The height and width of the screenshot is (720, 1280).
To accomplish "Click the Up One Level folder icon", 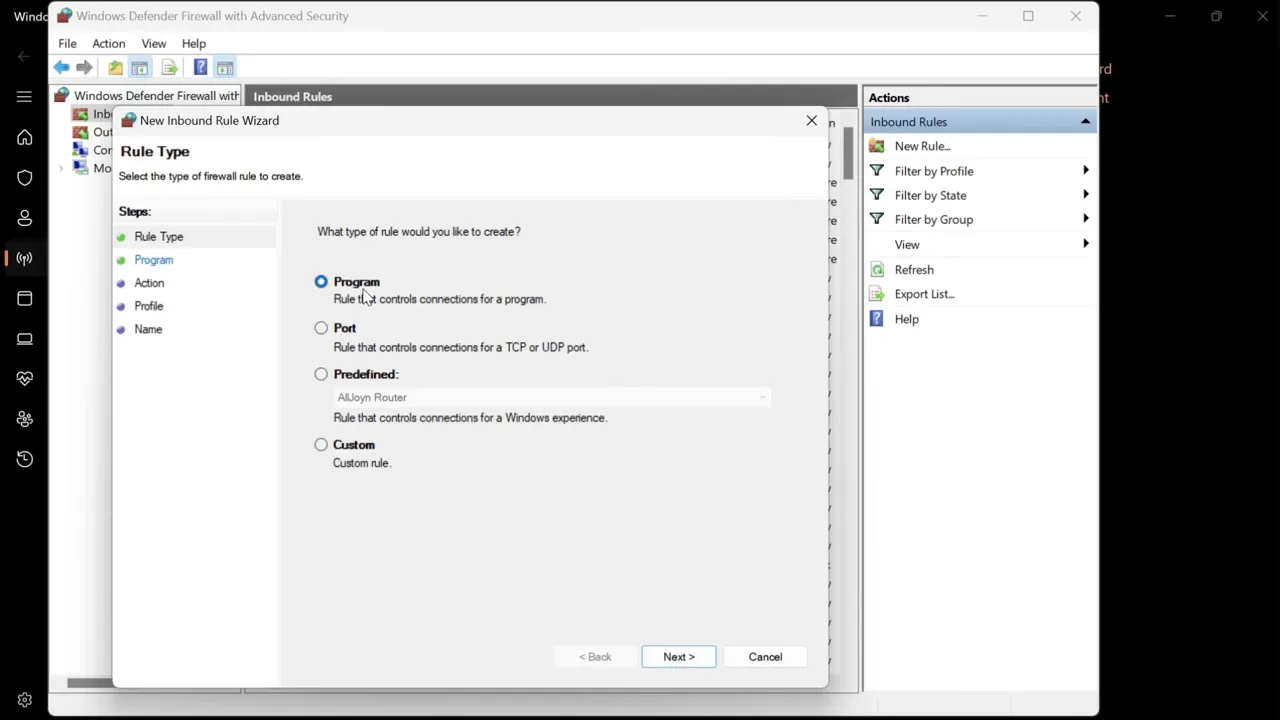I will click(x=116, y=68).
